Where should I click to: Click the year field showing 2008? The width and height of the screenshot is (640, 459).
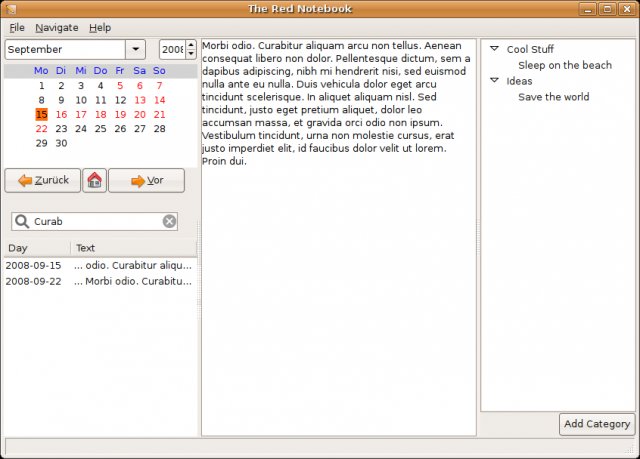click(172, 49)
